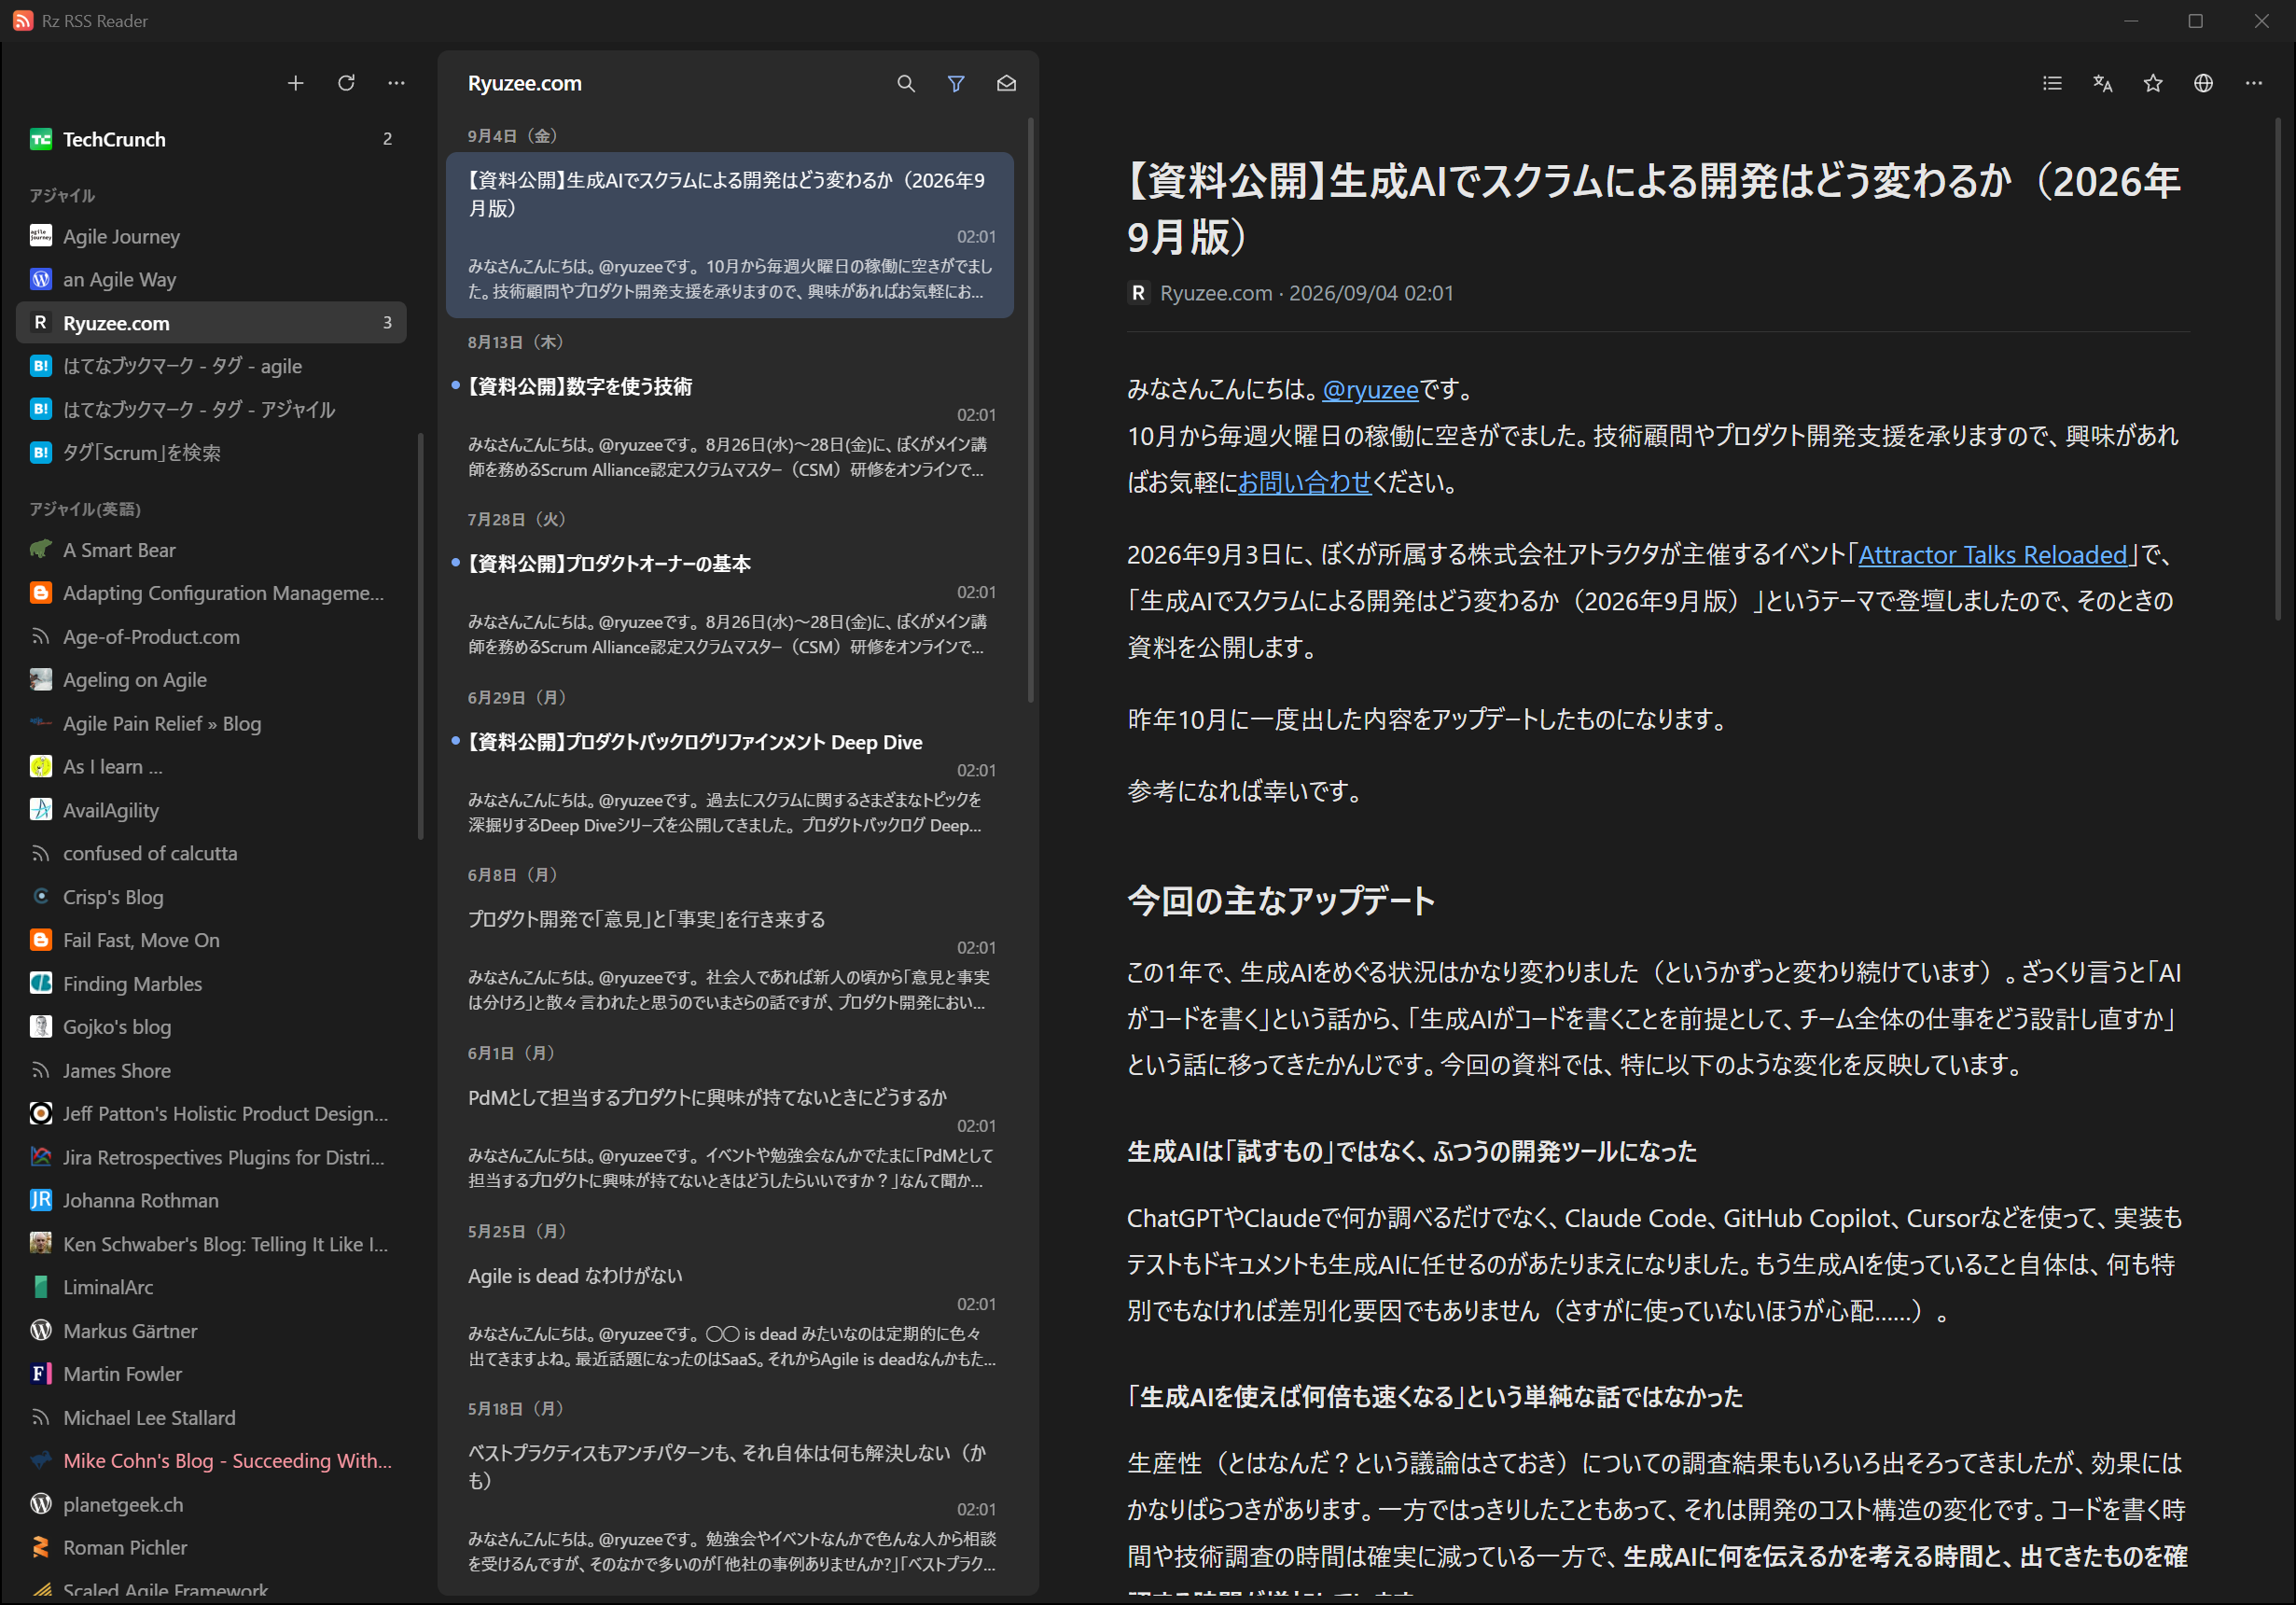Click the feed sidebar scrollbar
Viewport: 2296px width, 1605px height.
(420, 635)
